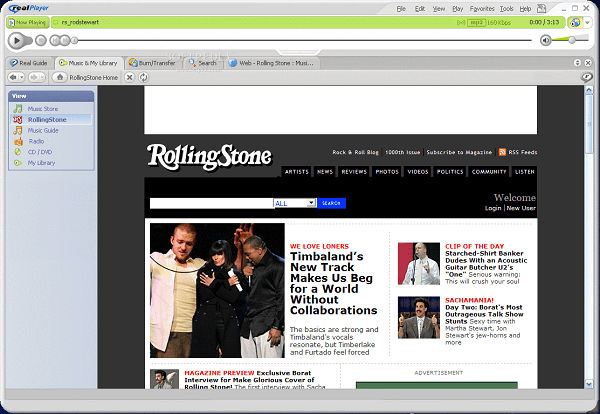Open the VIDEOS navigation tab
This screenshot has height=414, width=600.
417,172
